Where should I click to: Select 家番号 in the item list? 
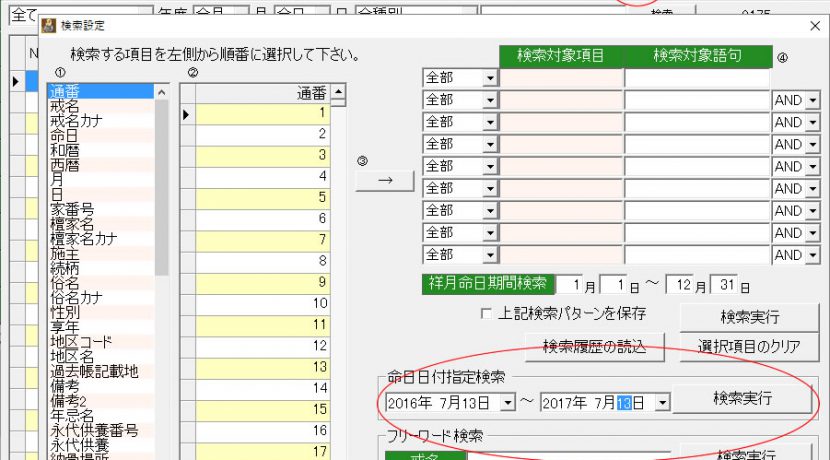pos(101,209)
